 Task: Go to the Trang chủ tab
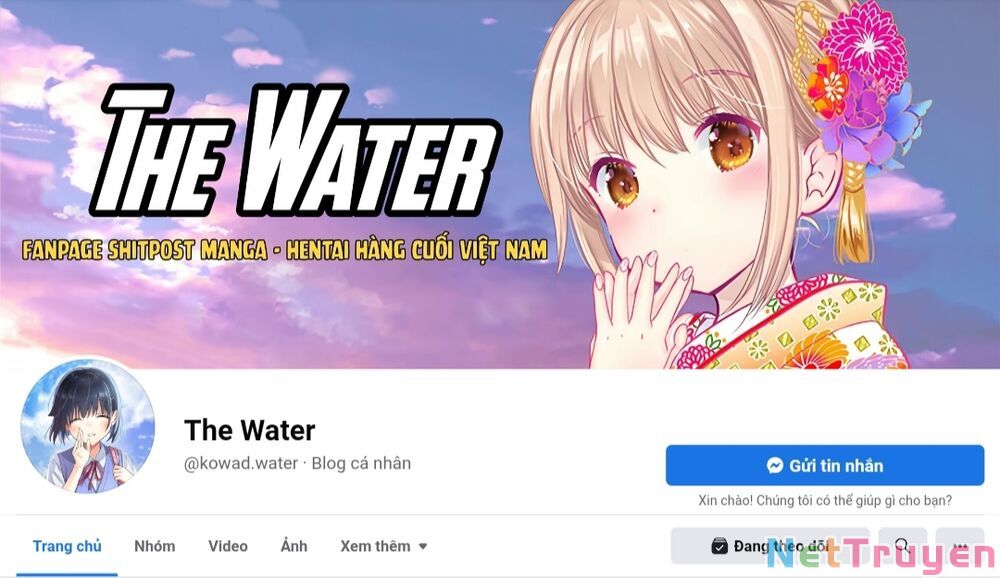pyautogui.click(x=67, y=546)
